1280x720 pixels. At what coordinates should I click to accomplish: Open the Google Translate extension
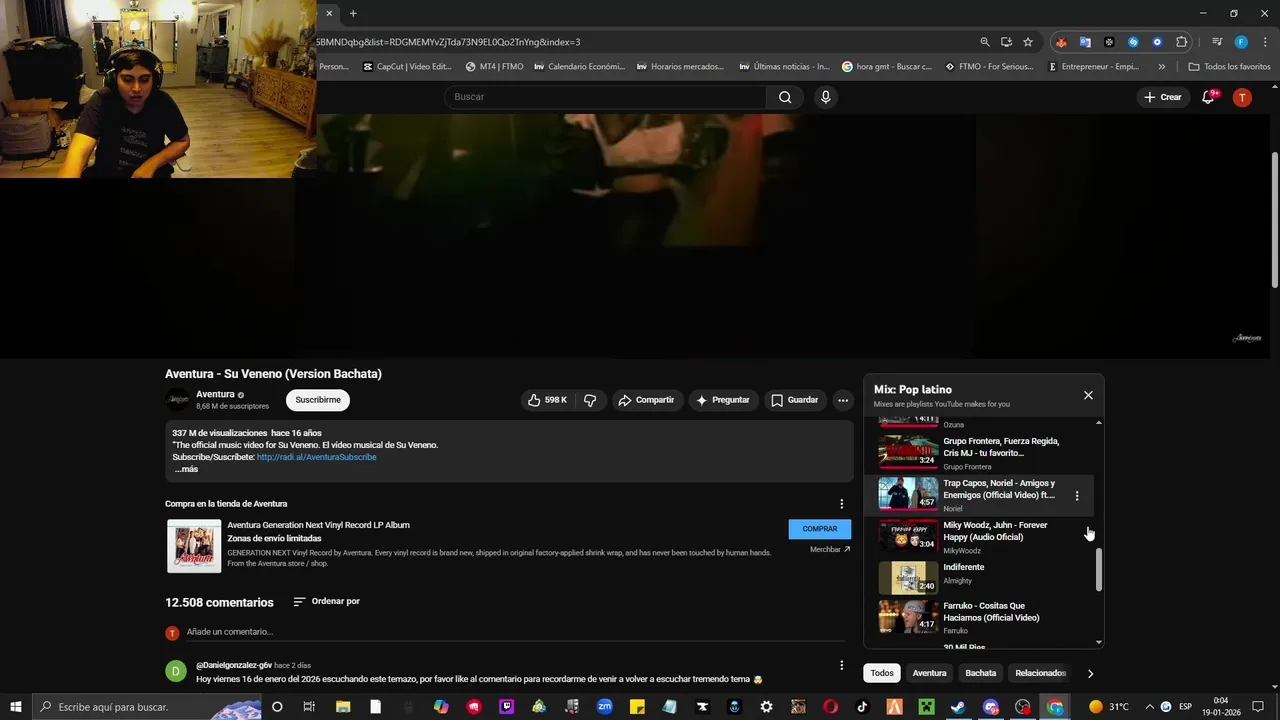[x=1085, y=42]
